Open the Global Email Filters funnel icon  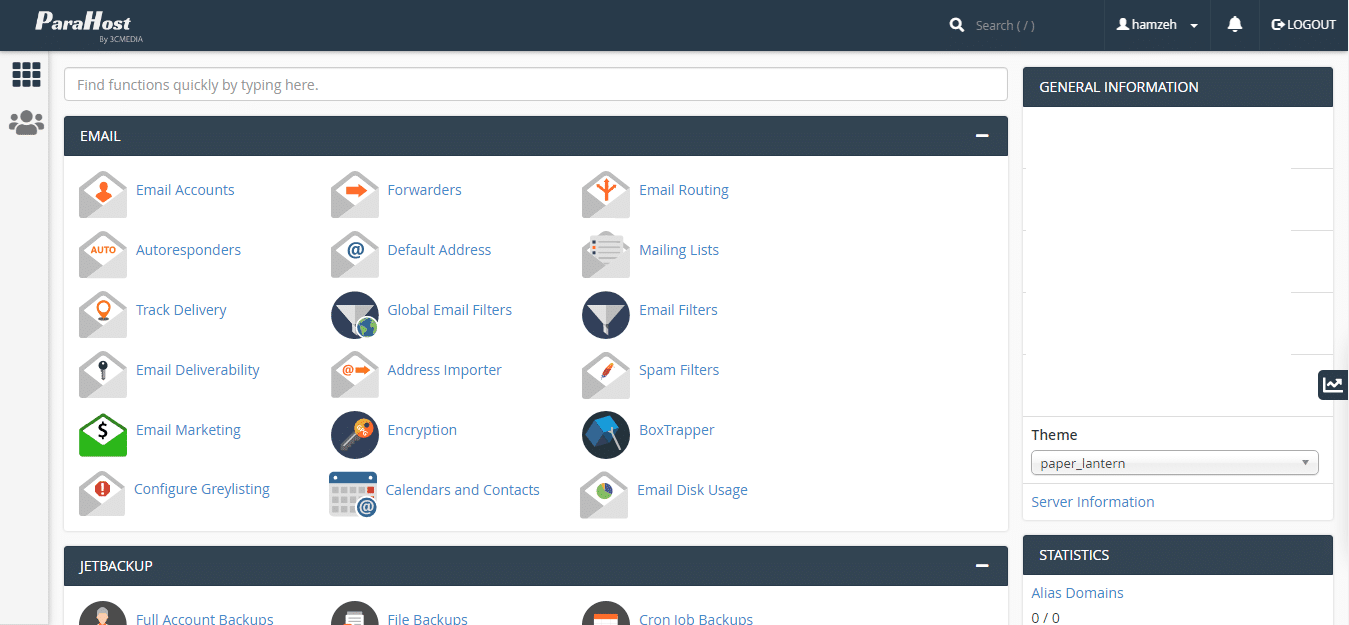click(x=355, y=315)
